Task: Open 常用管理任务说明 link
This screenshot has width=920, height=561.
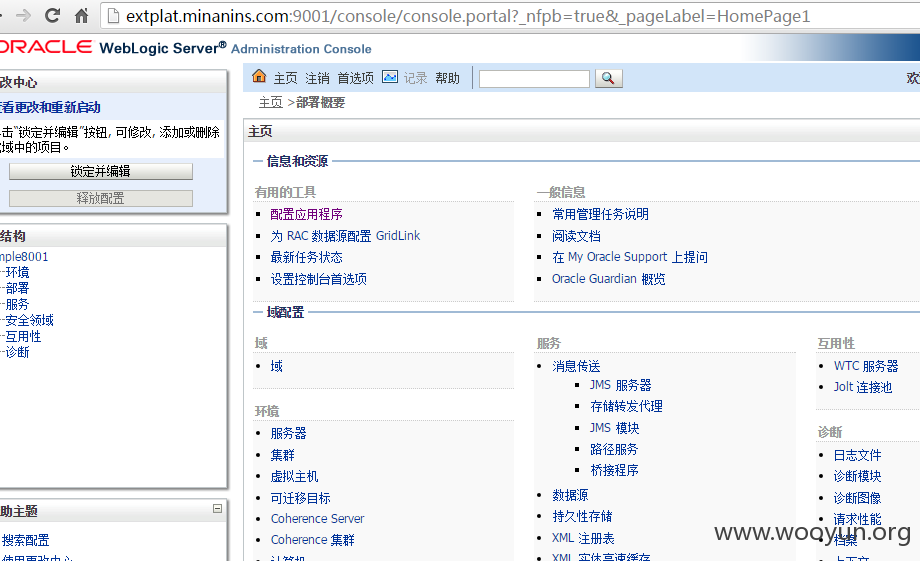Action: coord(600,214)
